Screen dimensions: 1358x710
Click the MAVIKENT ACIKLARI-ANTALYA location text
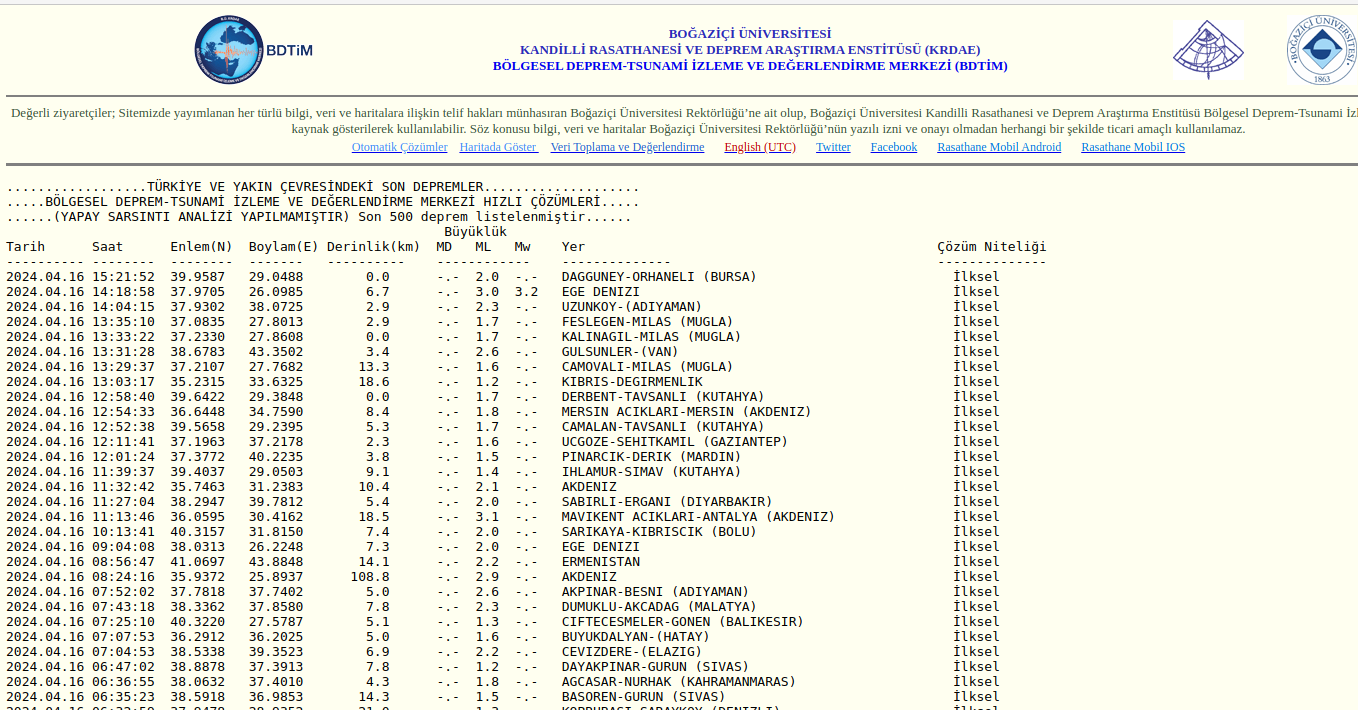coord(698,517)
